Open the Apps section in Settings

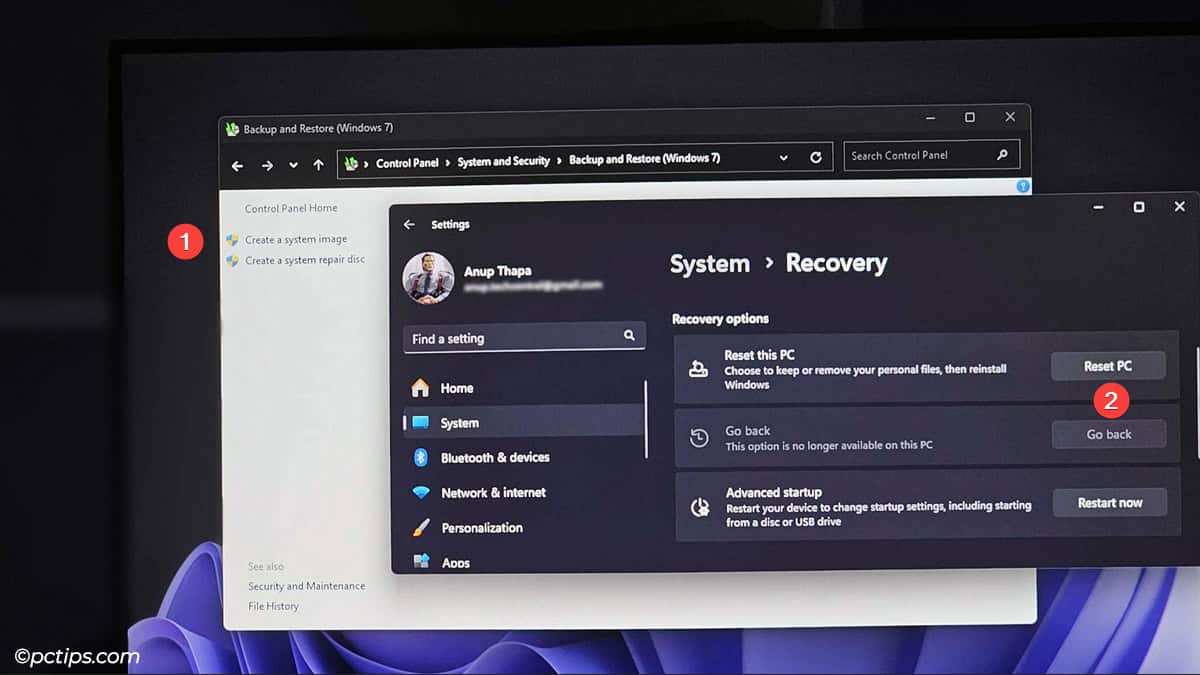coord(456,561)
